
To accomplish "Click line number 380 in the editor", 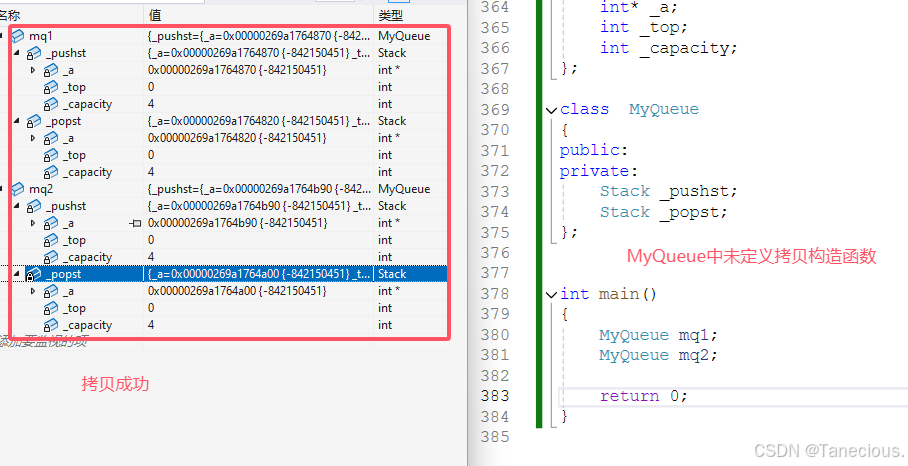I will click(495, 335).
